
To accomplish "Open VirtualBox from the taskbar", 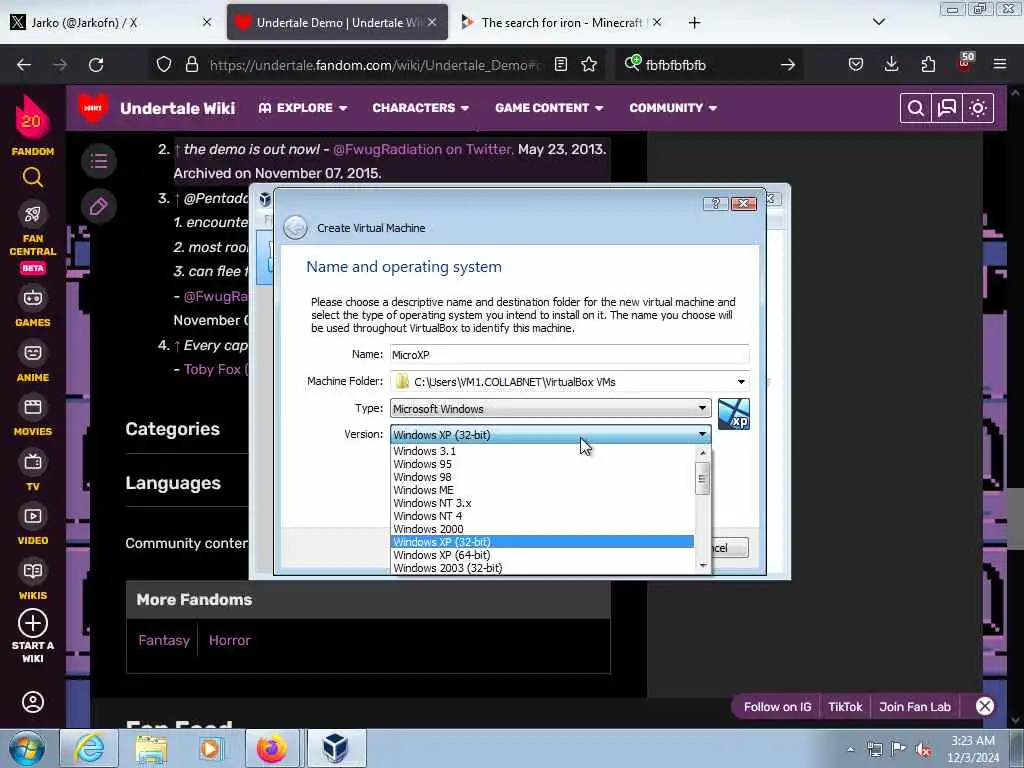I will click(x=335, y=748).
